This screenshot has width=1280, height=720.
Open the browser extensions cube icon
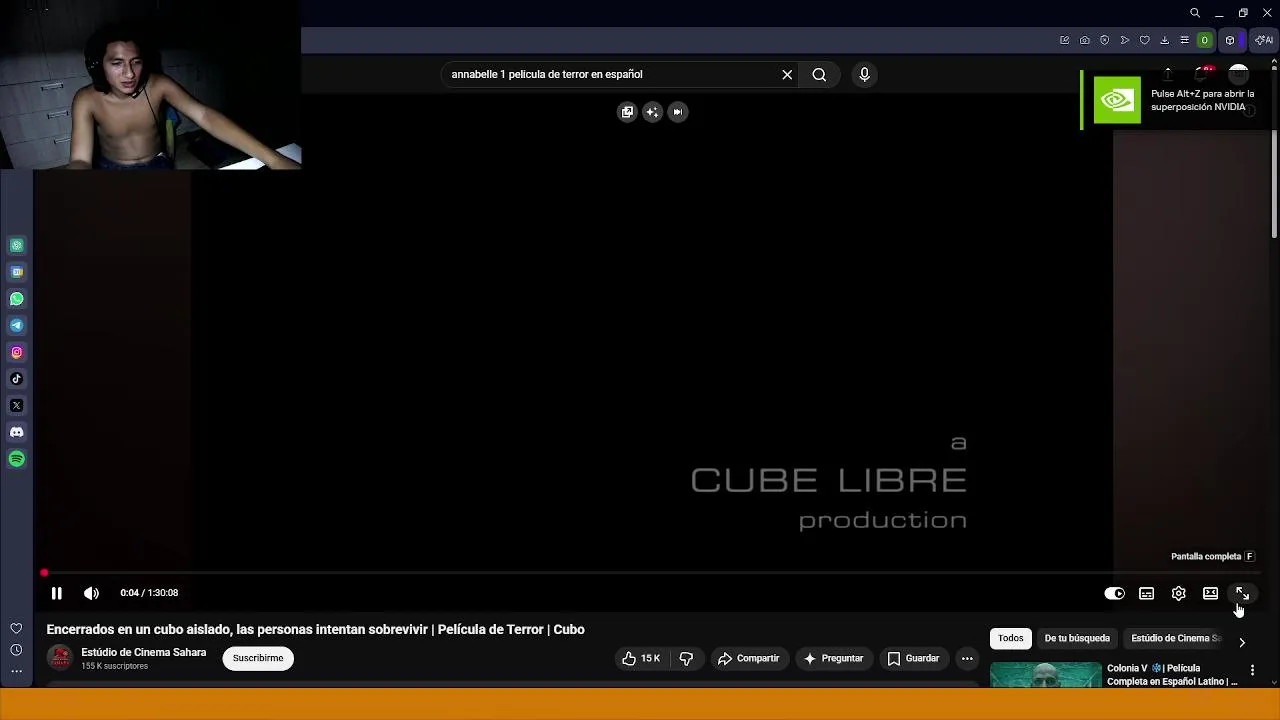point(1230,40)
